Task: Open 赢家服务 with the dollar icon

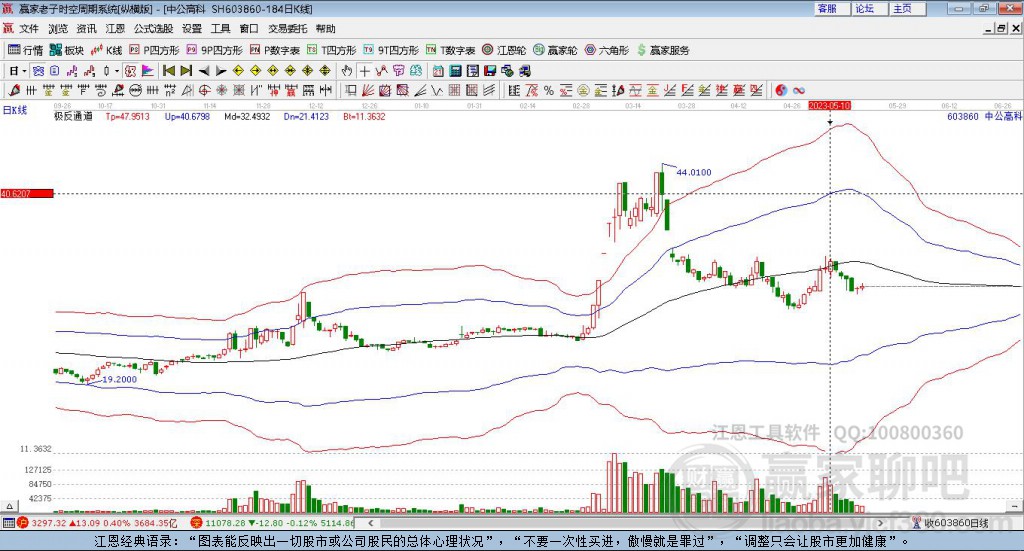Action: (663, 50)
